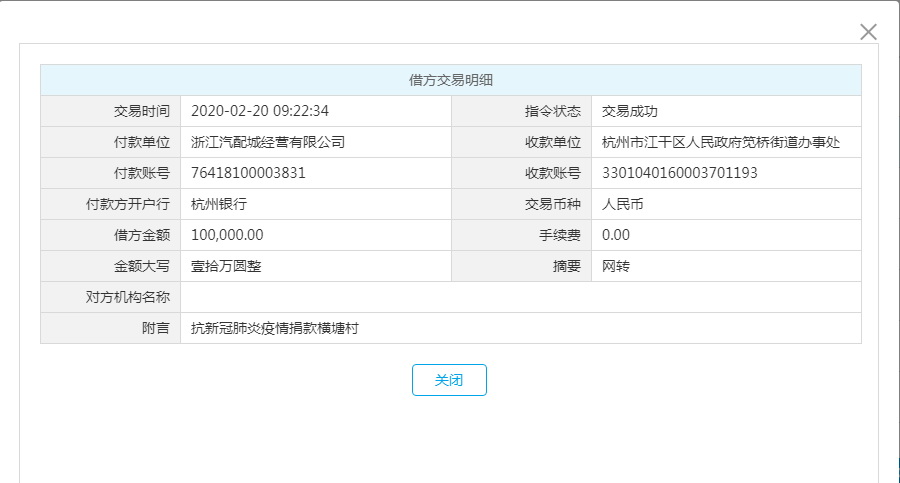Select the debit amount 100,000.00
The width and height of the screenshot is (900, 483).
[227, 235]
